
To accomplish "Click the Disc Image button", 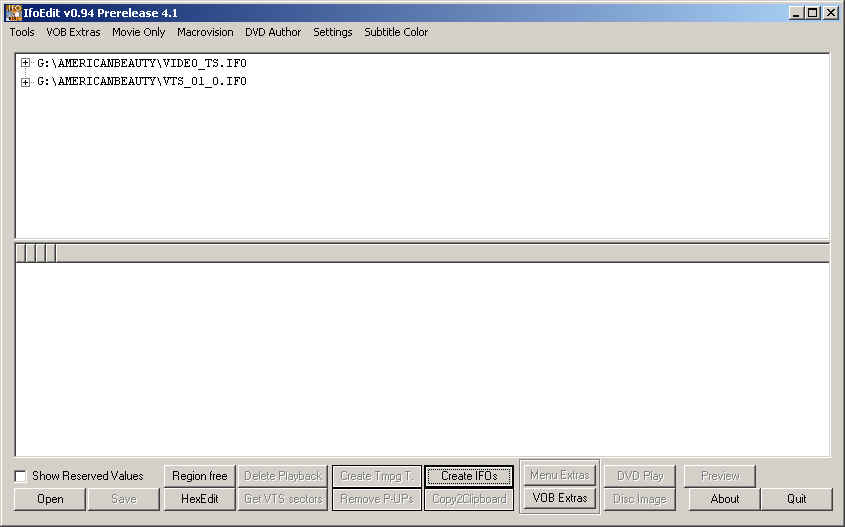I will 640,499.
